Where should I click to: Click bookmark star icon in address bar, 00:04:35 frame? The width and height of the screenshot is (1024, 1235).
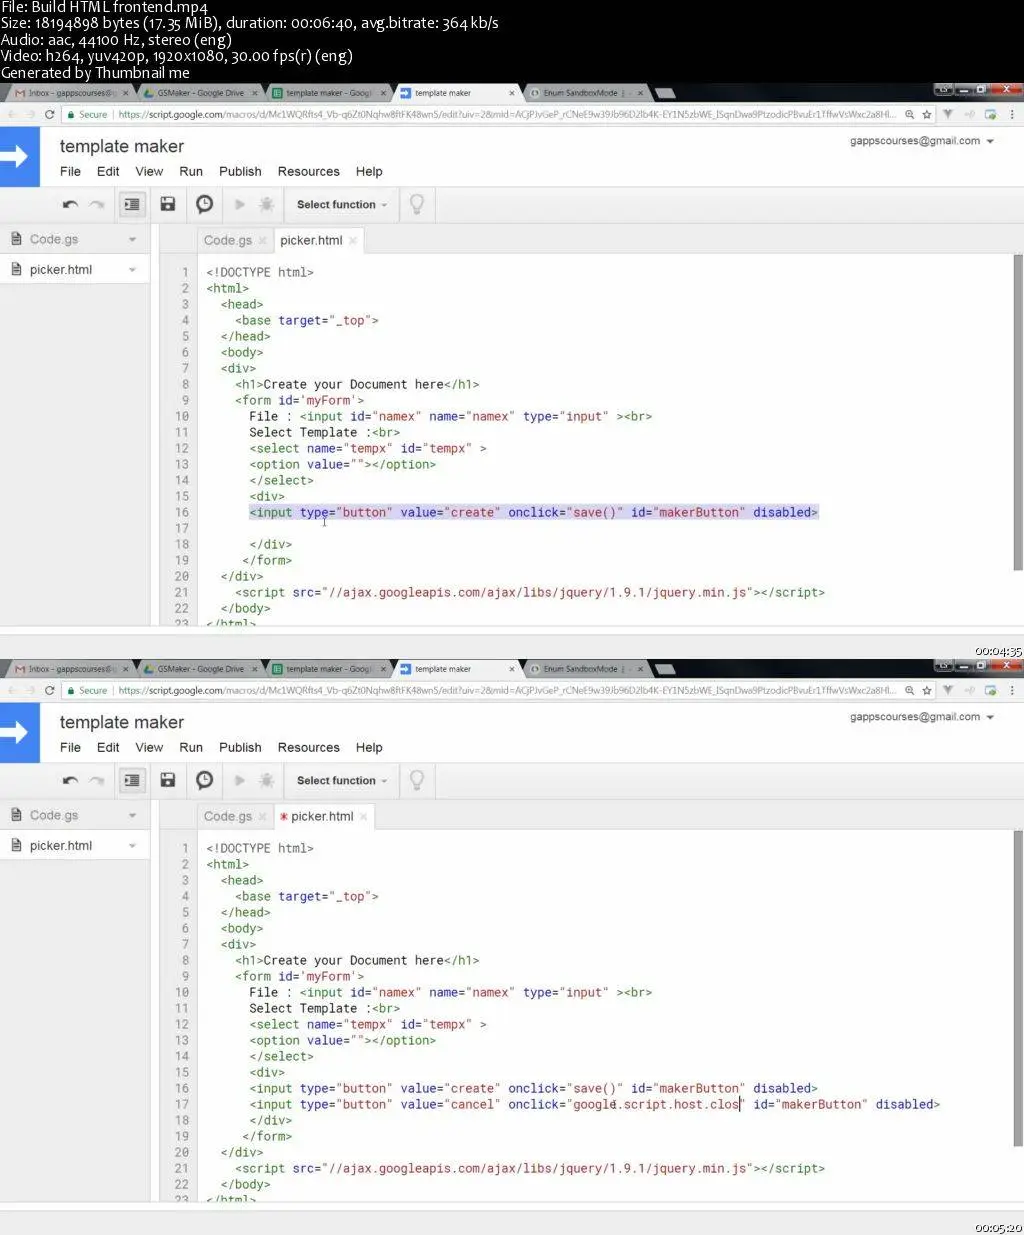pyautogui.click(x=927, y=114)
